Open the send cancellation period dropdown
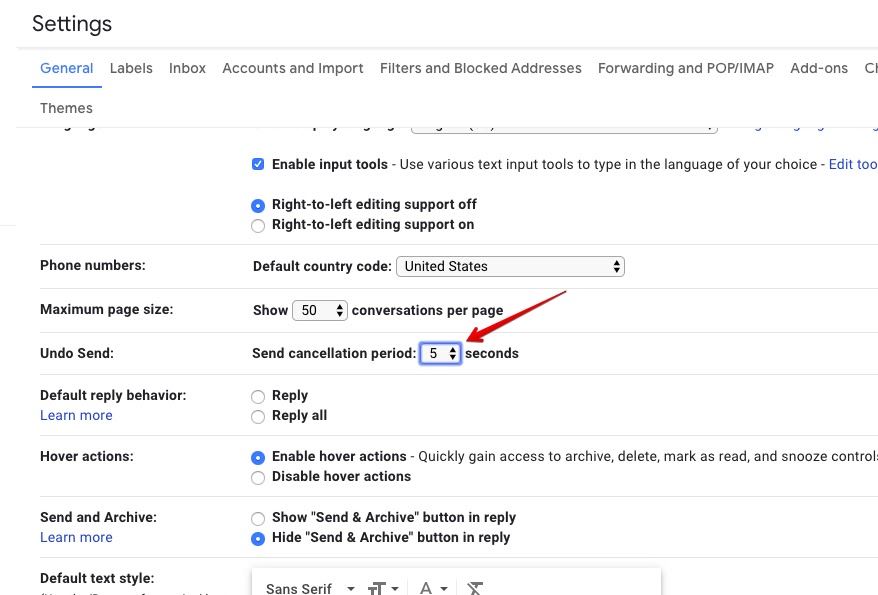The image size is (878, 595). pos(440,353)
